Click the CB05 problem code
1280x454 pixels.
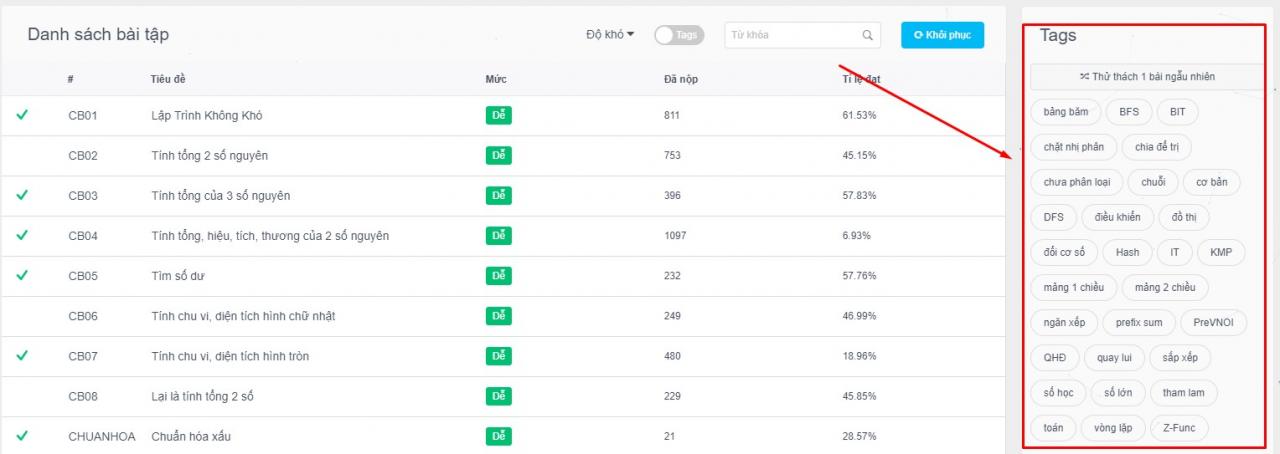pos(83,276)
